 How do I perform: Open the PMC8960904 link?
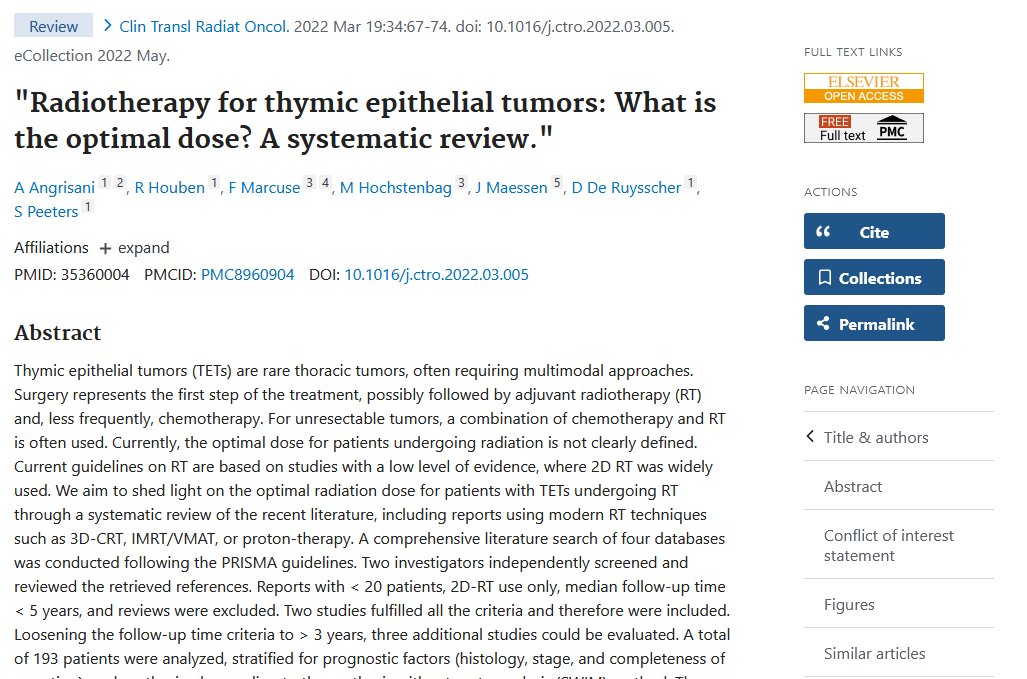pyautogui.click(x=248, y=274)
